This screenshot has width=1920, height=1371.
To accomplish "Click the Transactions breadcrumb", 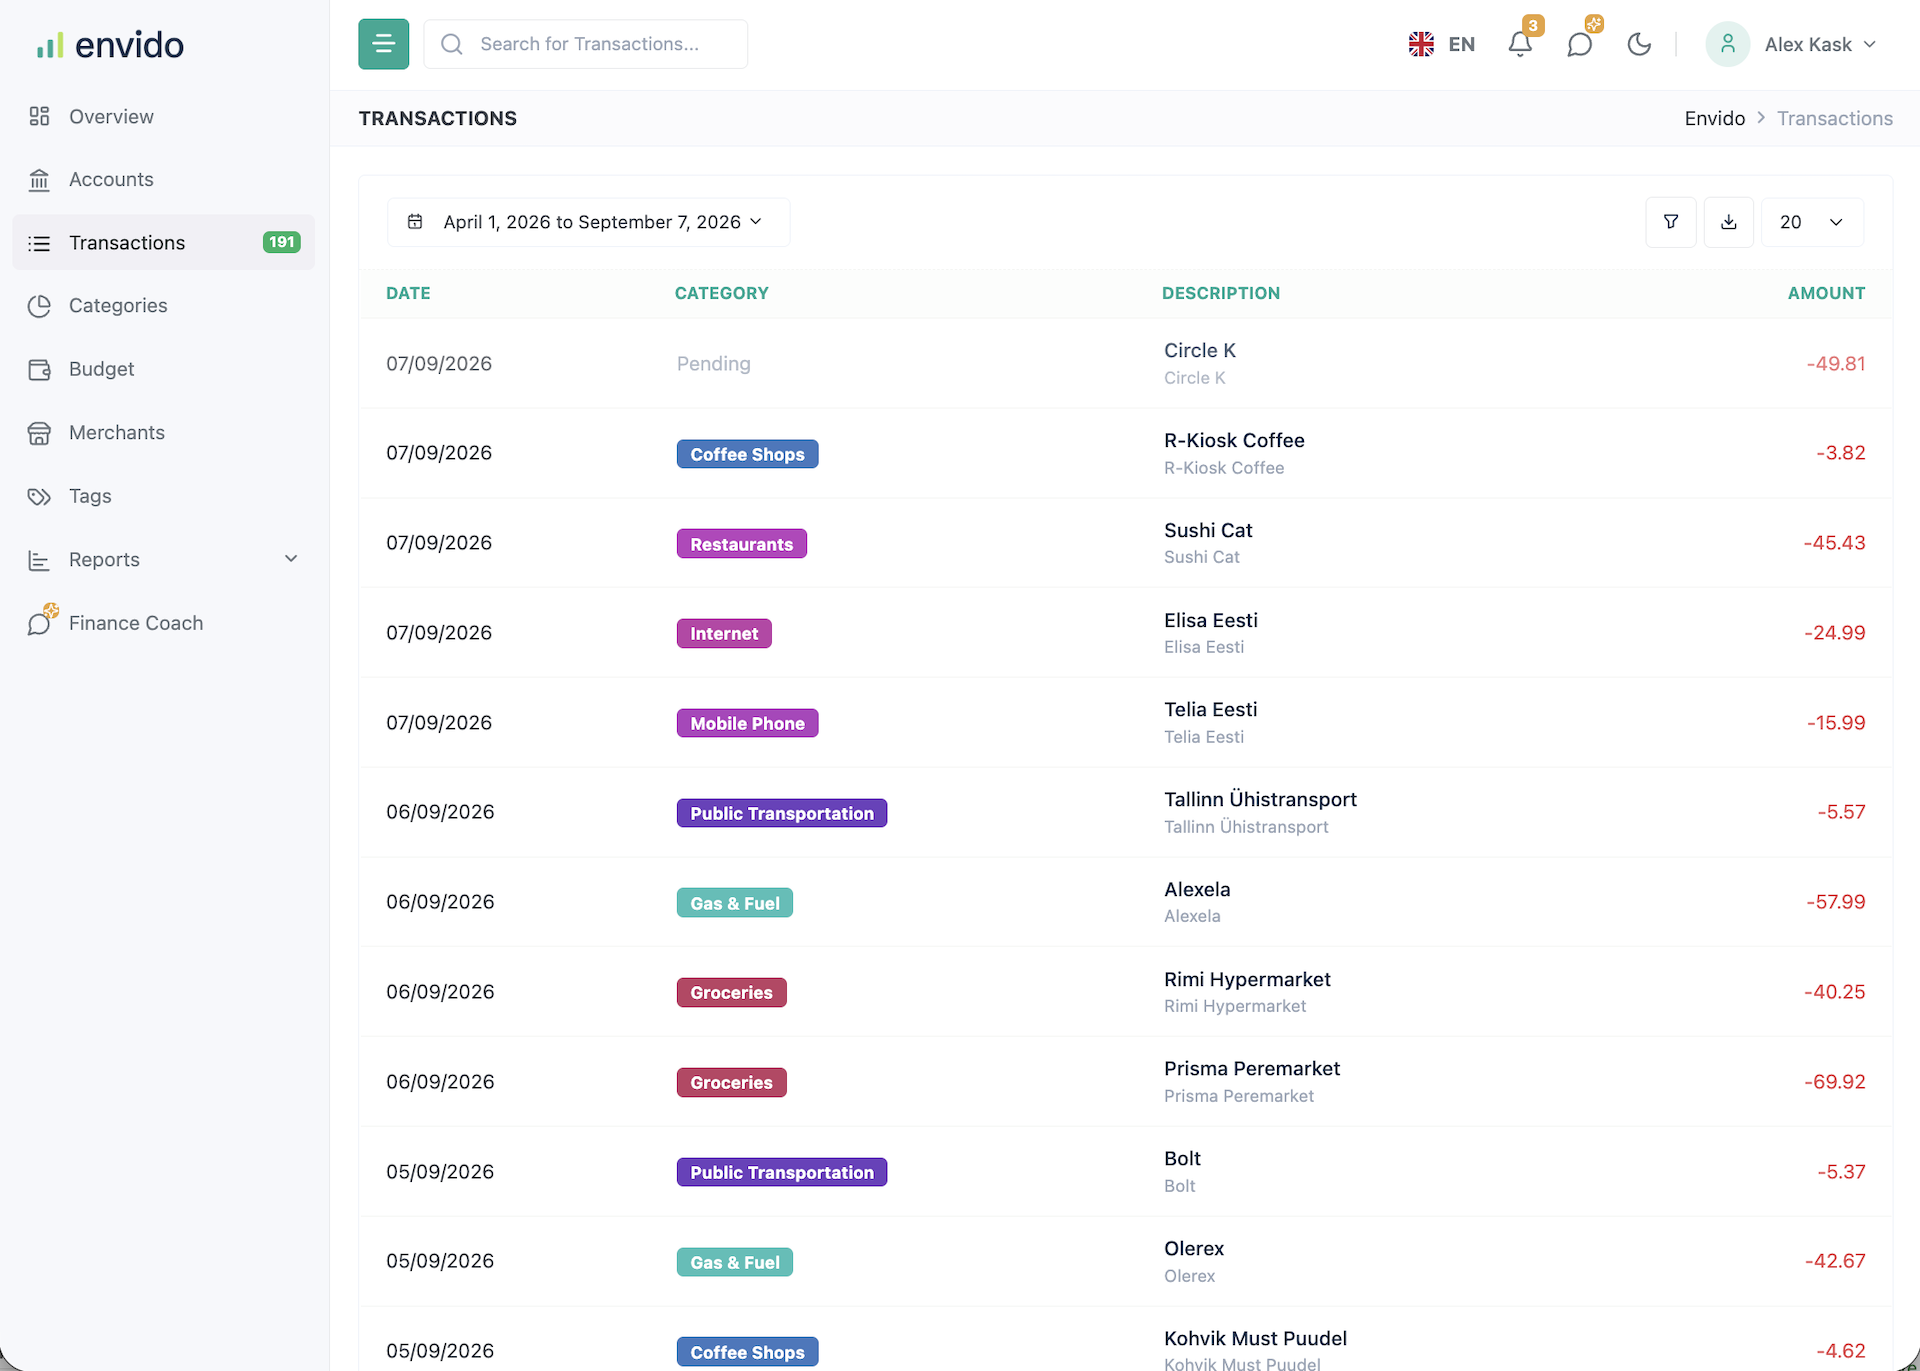I will 1834,118.
